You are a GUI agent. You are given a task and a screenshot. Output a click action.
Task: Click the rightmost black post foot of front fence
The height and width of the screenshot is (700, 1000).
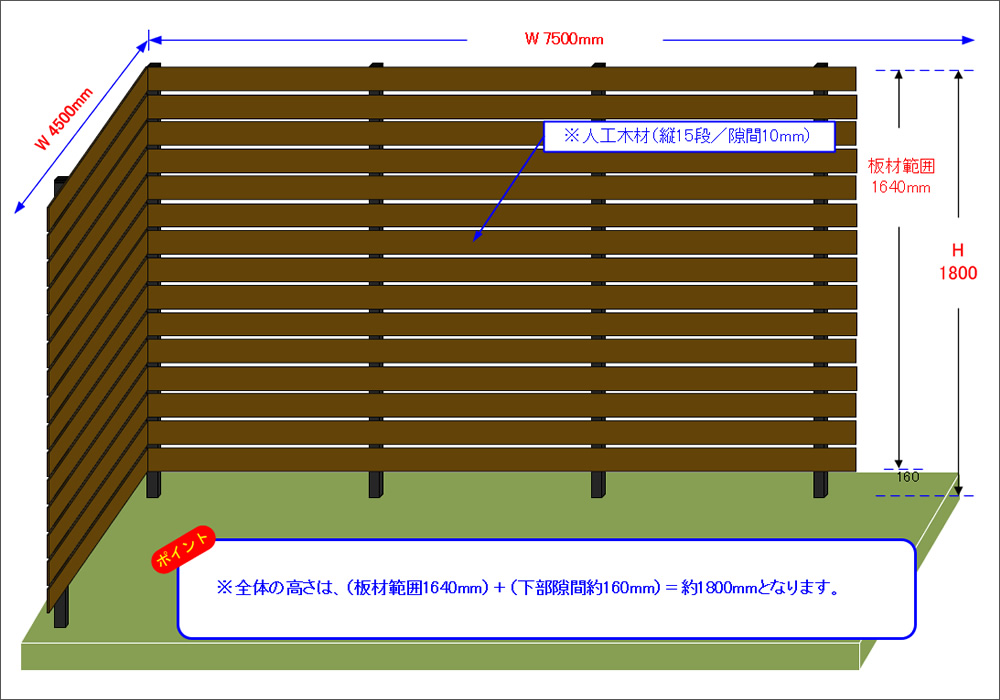coord(821,485)
